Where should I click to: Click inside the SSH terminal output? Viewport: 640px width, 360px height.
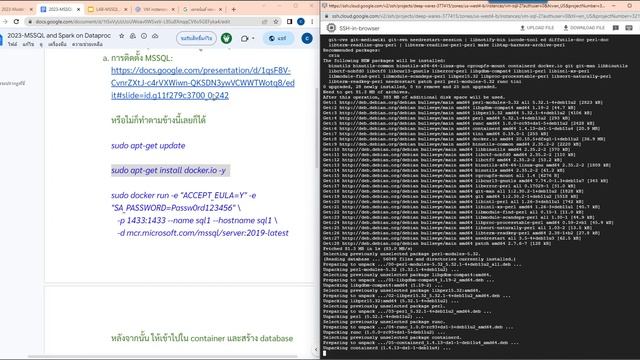tap(480, 196)
